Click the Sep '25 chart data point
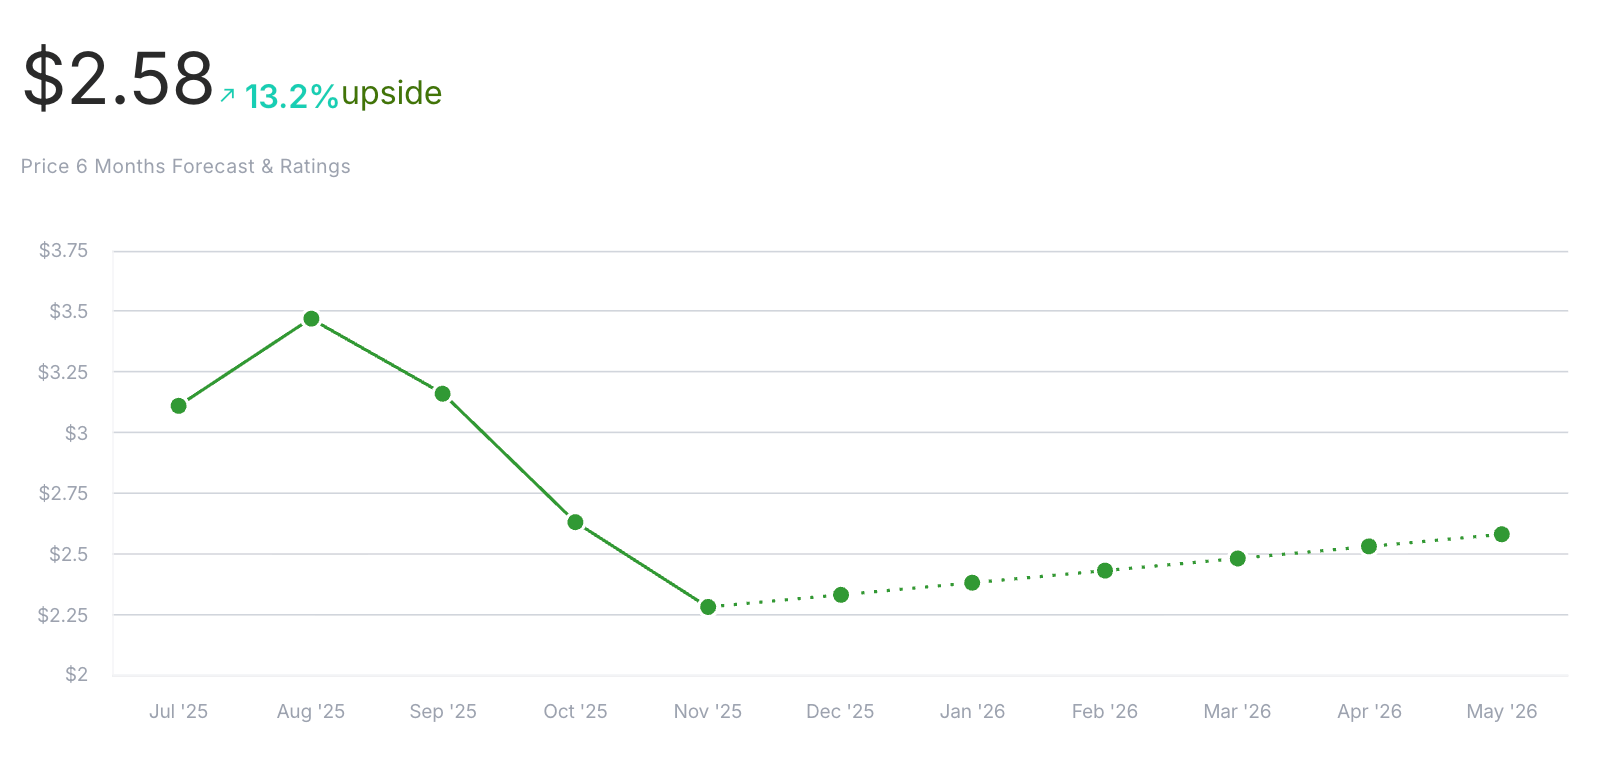Viewport: 1600px width, 764px height. click(443, 394)
